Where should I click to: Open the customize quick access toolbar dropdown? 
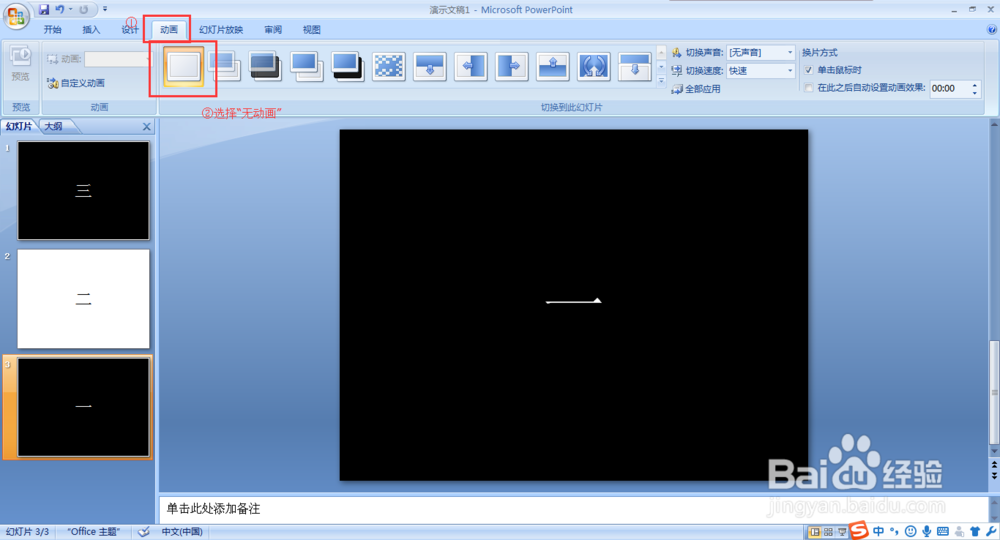click(105, 10)
